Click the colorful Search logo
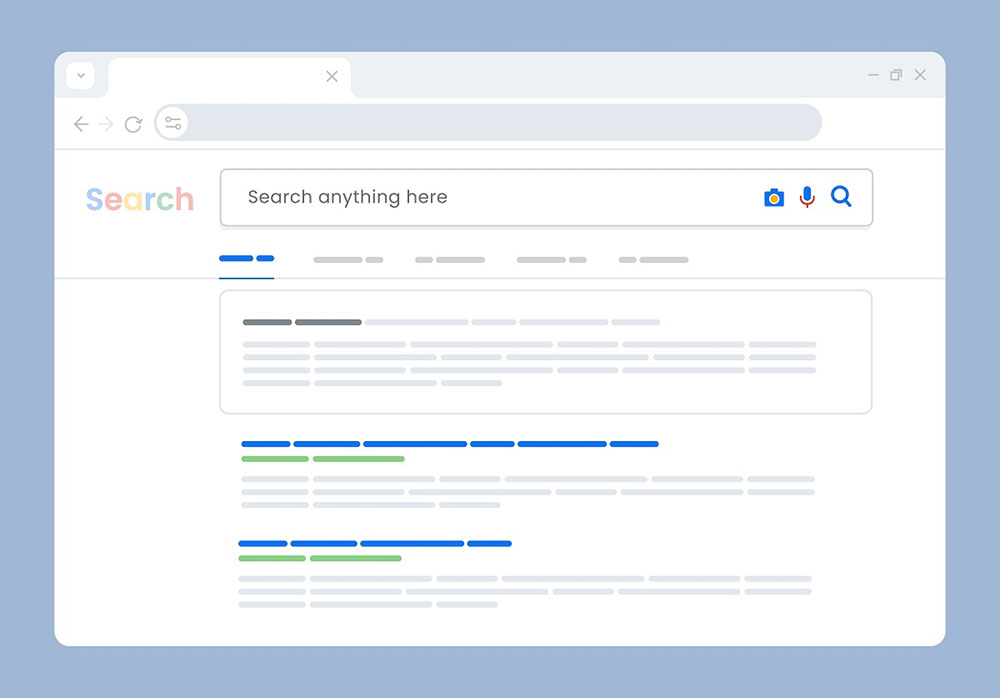 point(139,199)
